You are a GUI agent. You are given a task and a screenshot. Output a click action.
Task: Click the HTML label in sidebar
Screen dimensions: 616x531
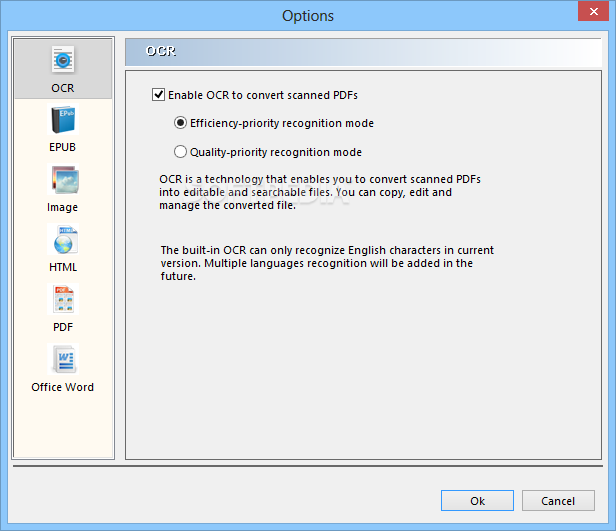[63, 267]
